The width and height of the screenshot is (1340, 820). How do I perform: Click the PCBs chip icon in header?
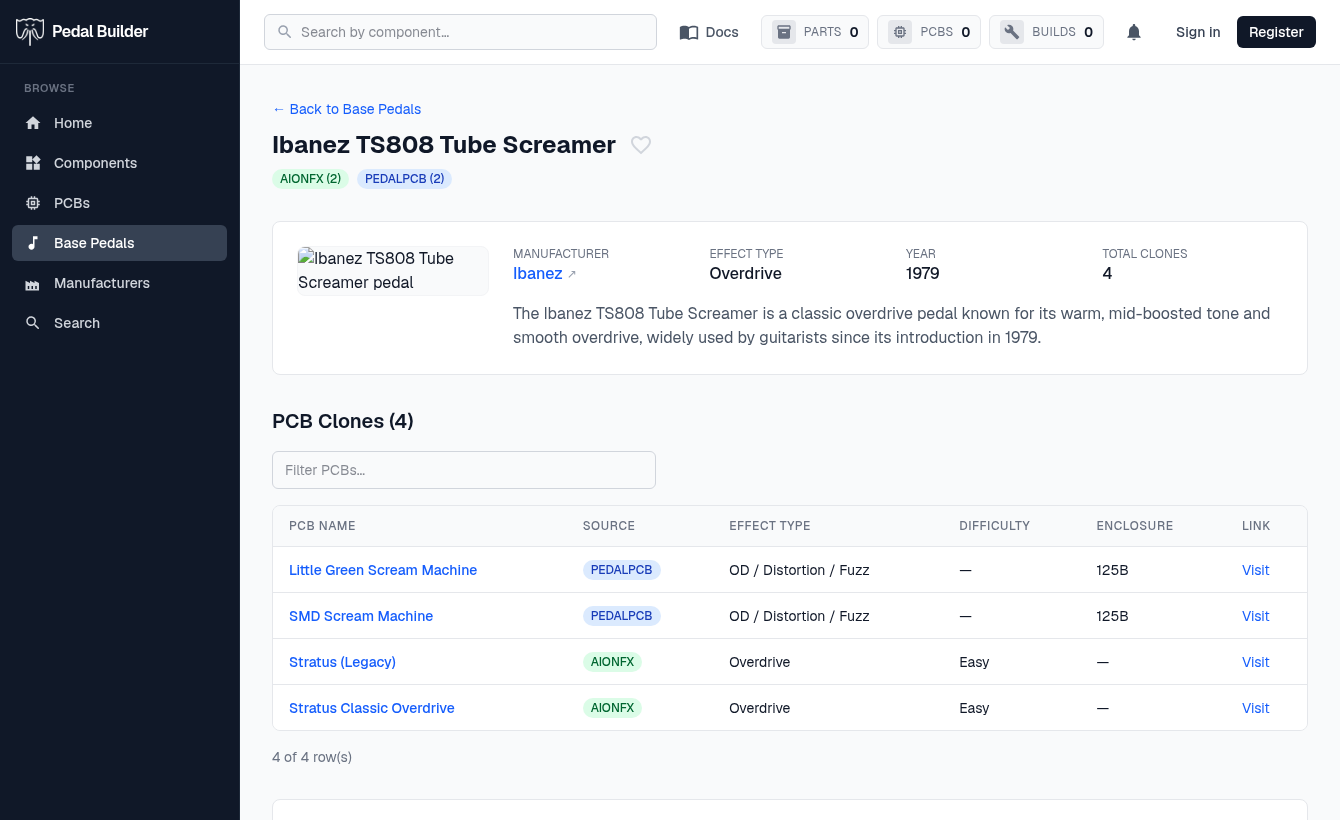(900, 32)
